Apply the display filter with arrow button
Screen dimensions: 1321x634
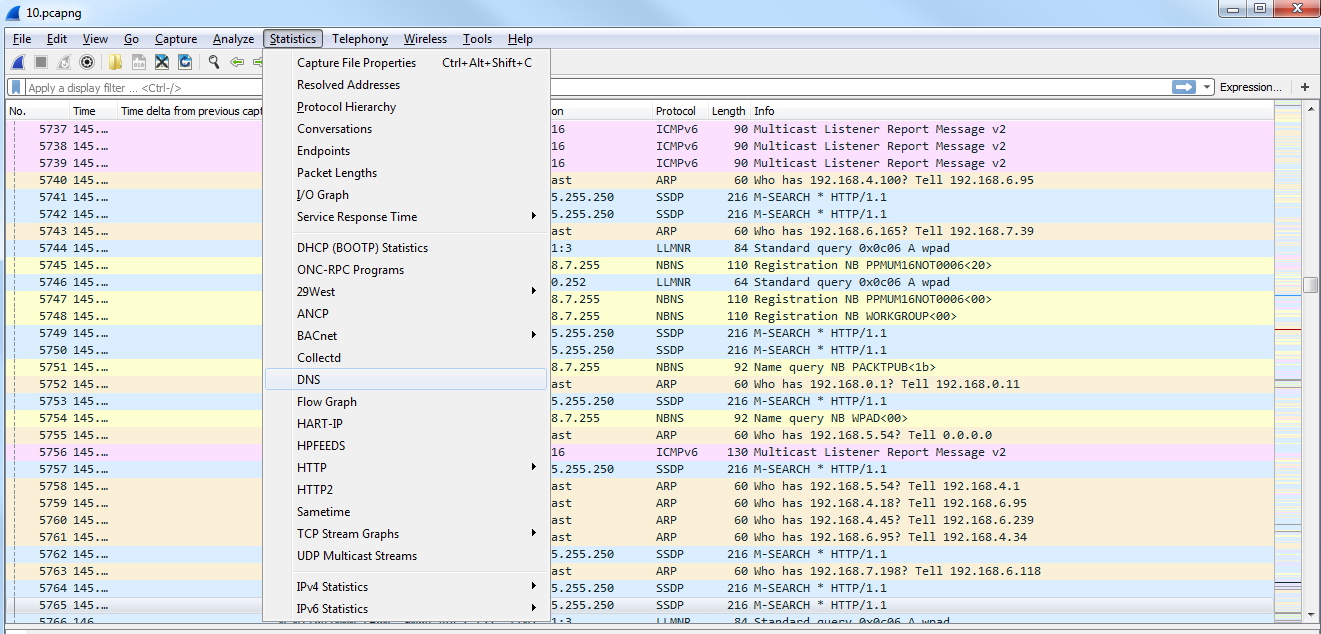pyautogui.click(x=1184, y=87)
